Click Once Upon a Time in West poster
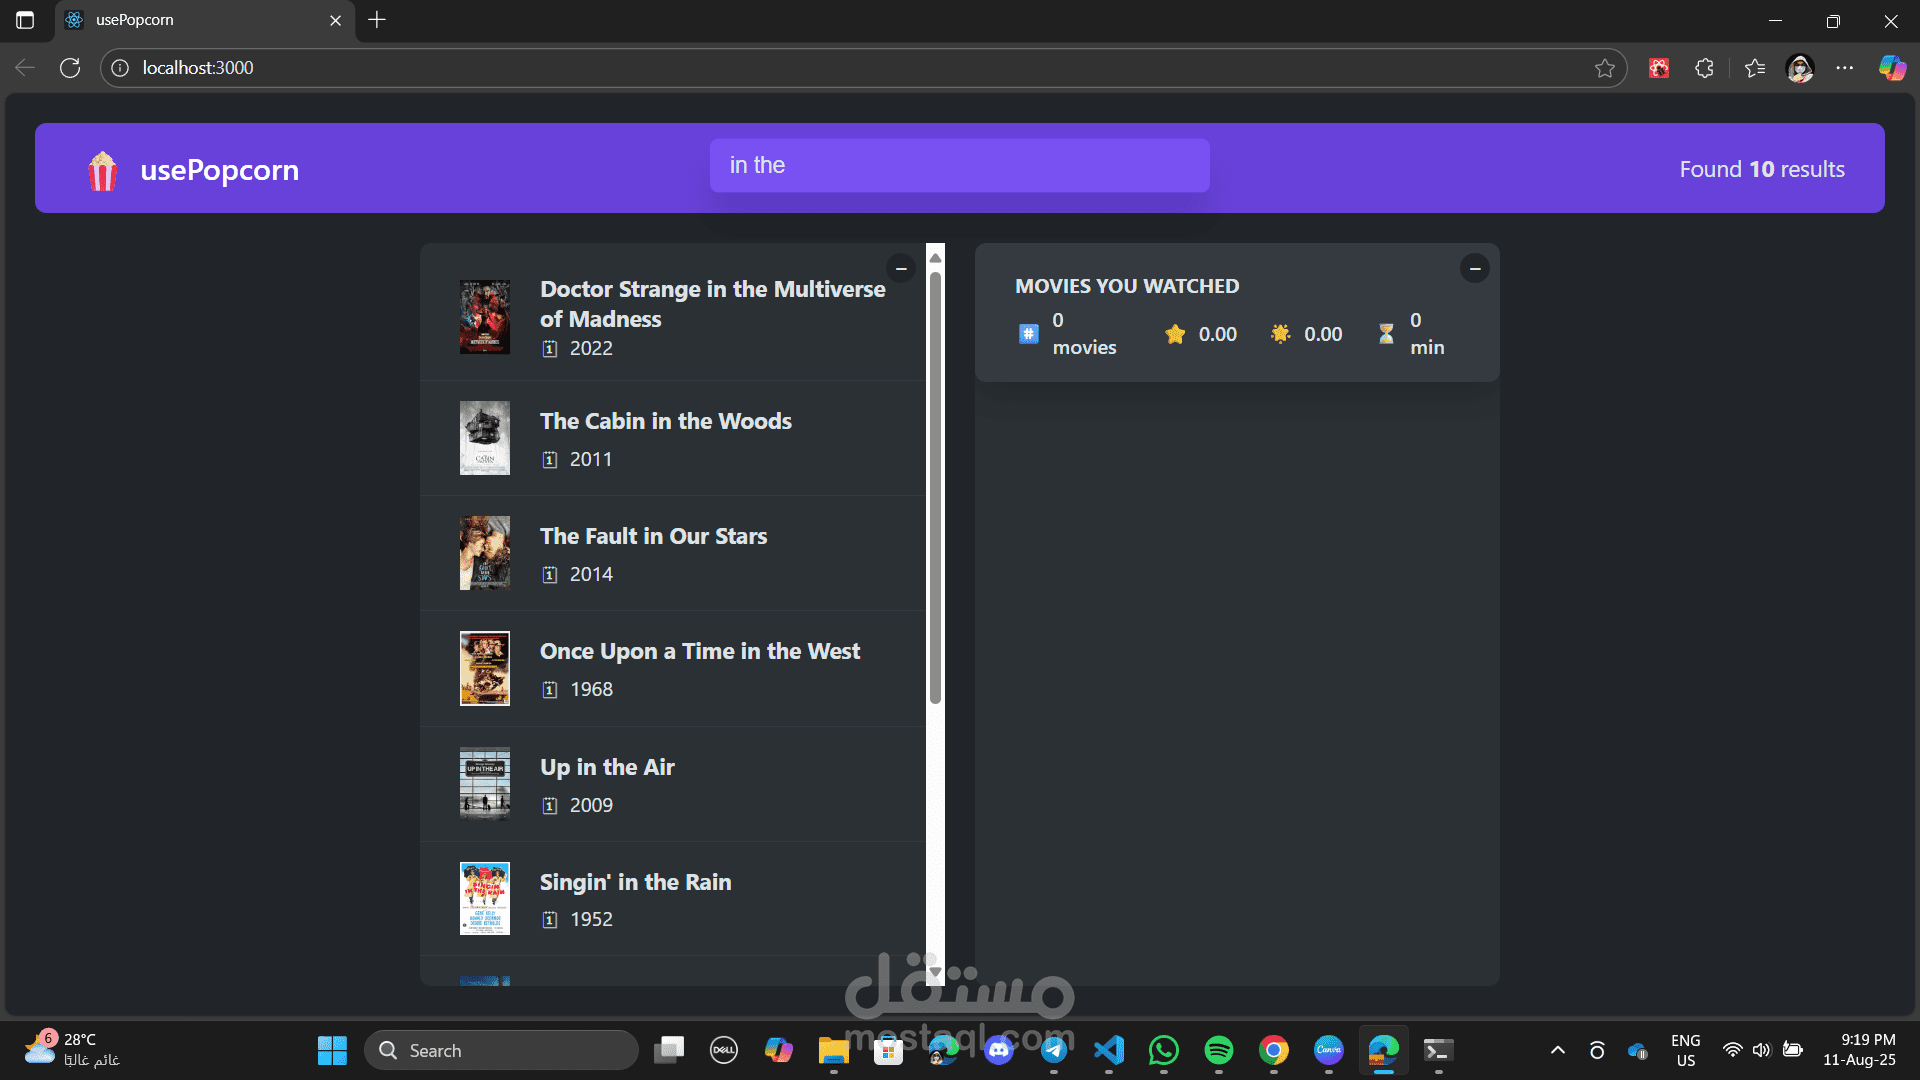The height and width of the screenshot is (1080, 1920). pos(485,668)
